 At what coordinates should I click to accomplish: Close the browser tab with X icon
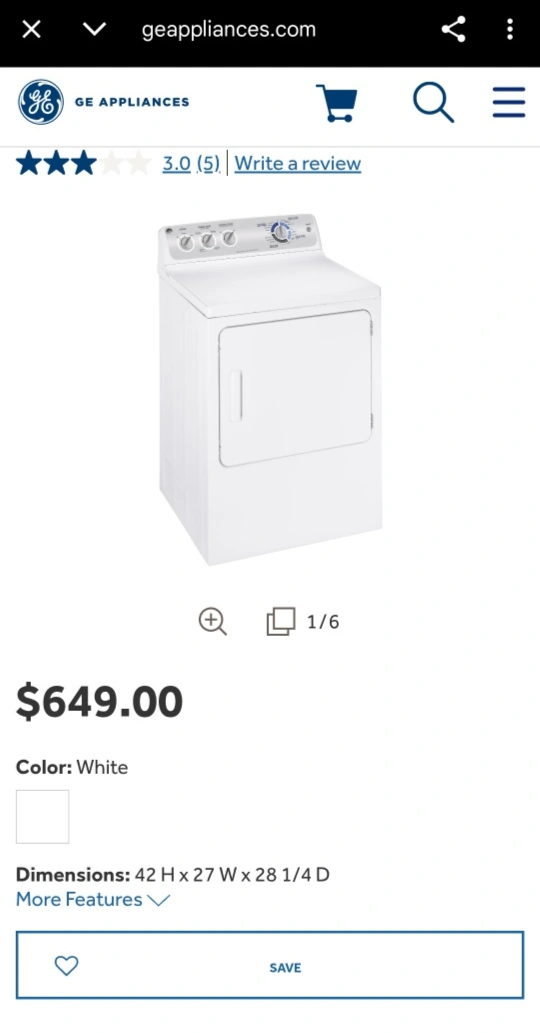[x=31, y=30]
